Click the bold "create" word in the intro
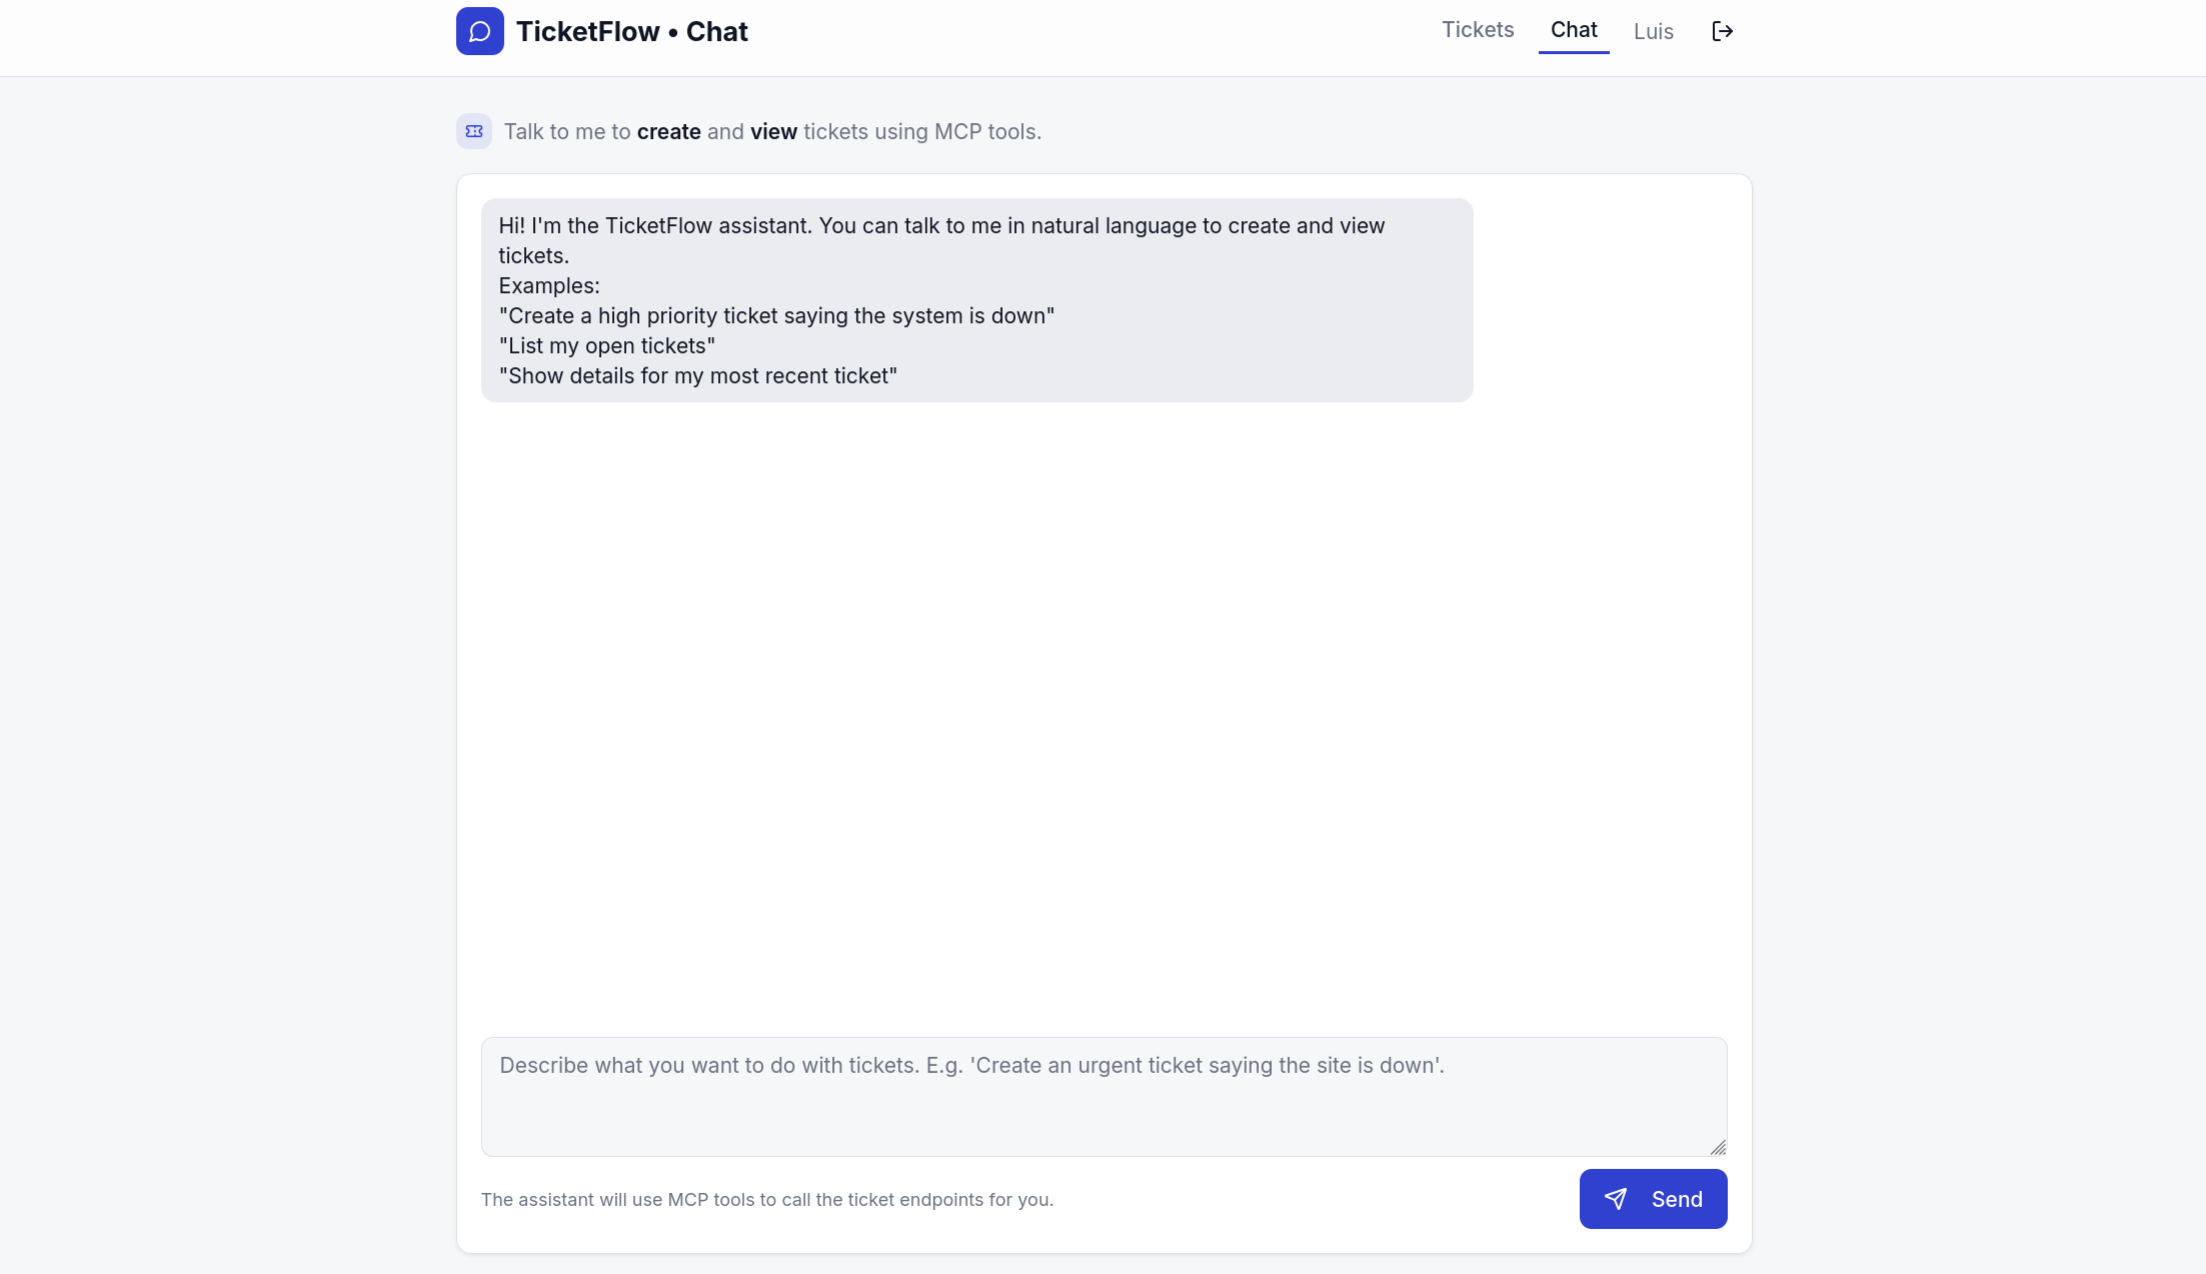The image size is (2206, 1274). coord(669,132)
